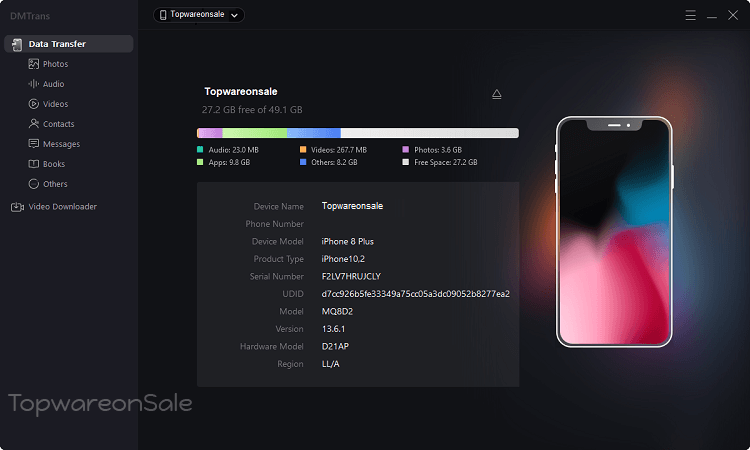The width and height of the screenshot is (750, 450).
Task: Click the Photos purple legend swatch
Action: [x=406, y=150]
